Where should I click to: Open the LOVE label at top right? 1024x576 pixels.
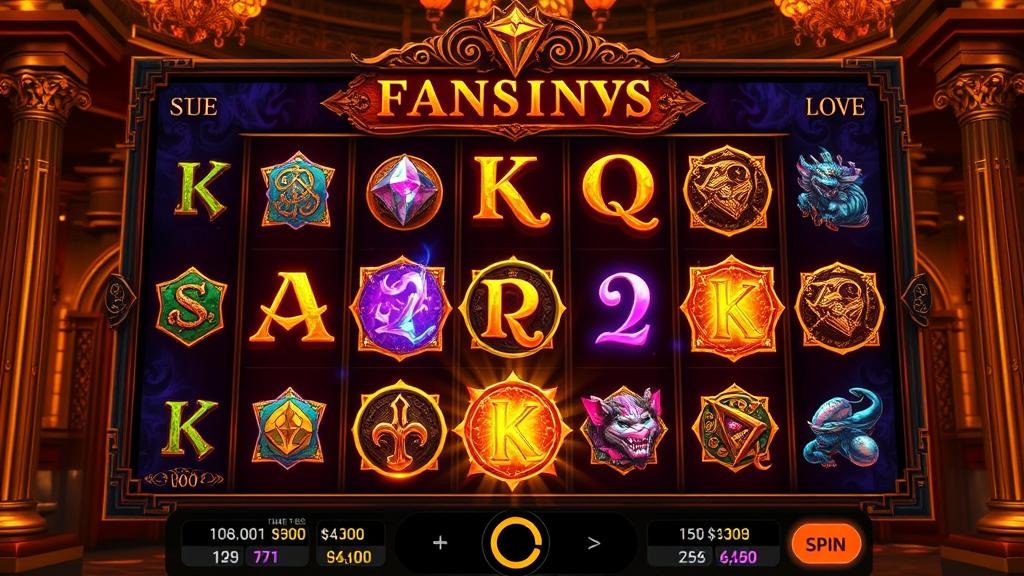pyautogui.click(x=835, y=106)
